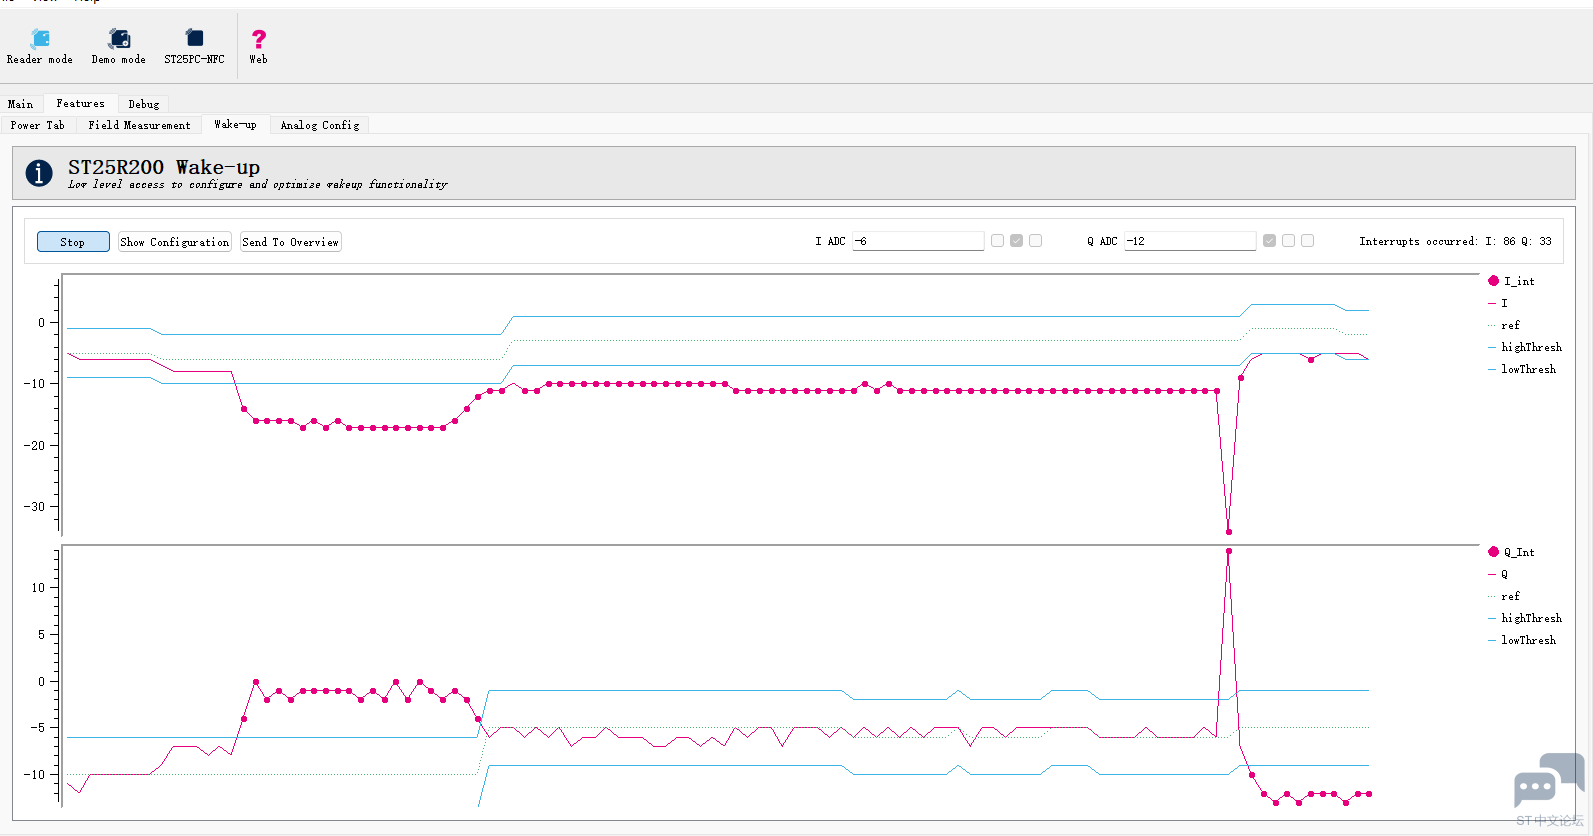Toggle the checked middle checkbox after I ADC

(1016, 241)
